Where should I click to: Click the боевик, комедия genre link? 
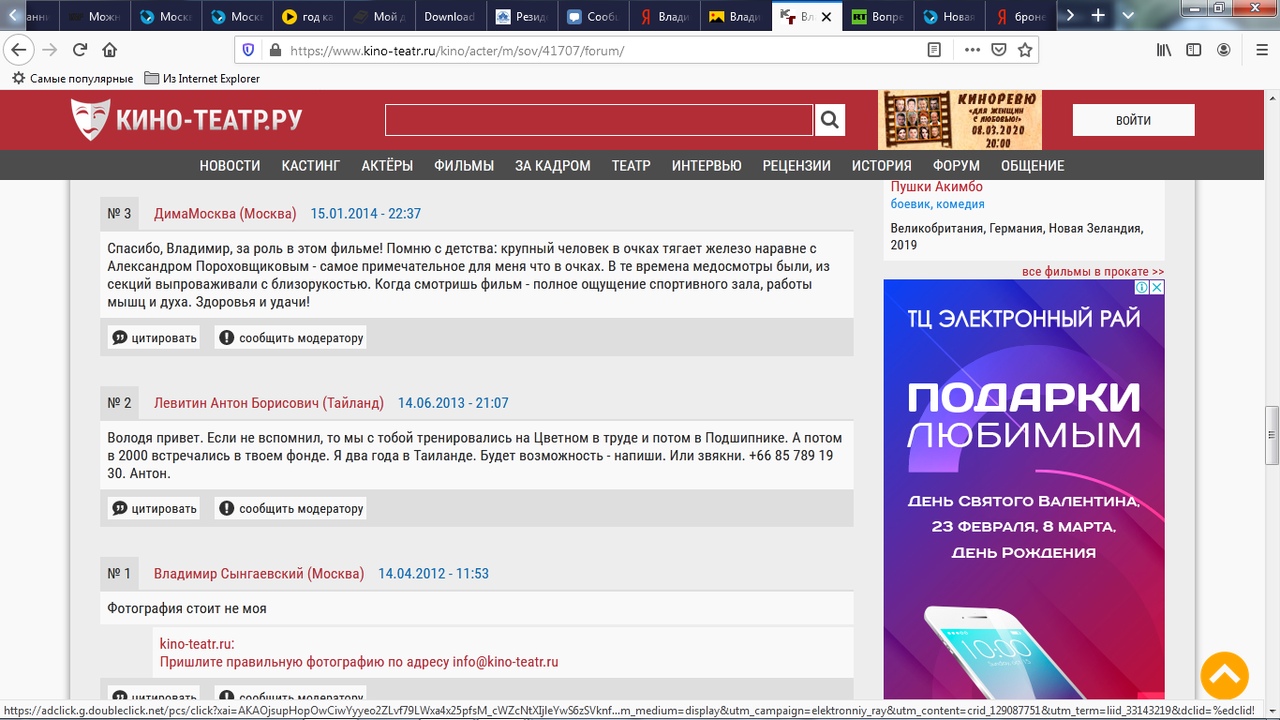pyautogui.click(x=937, y=204)
